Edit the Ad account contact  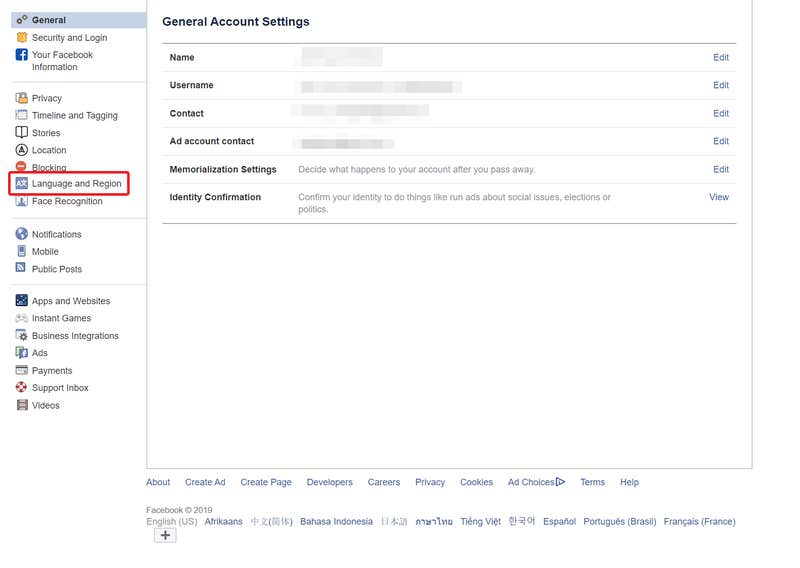click(720, 141)
